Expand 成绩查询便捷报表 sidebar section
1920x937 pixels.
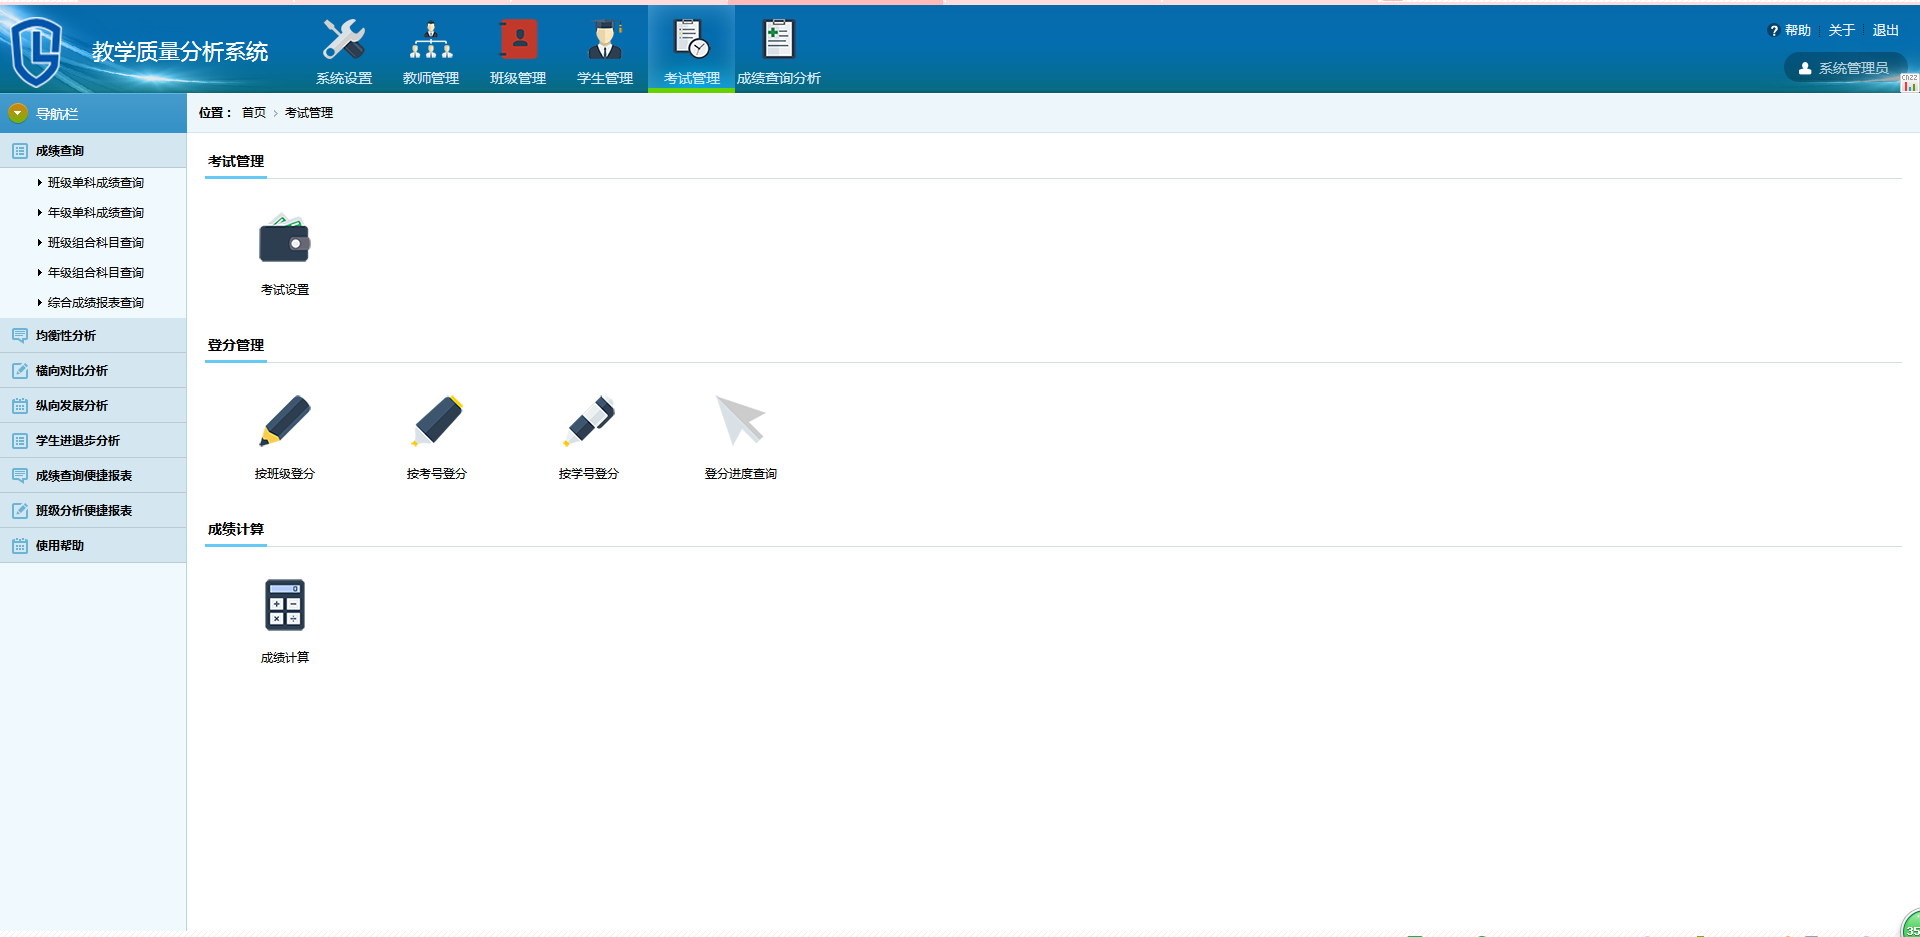point(93,476)
